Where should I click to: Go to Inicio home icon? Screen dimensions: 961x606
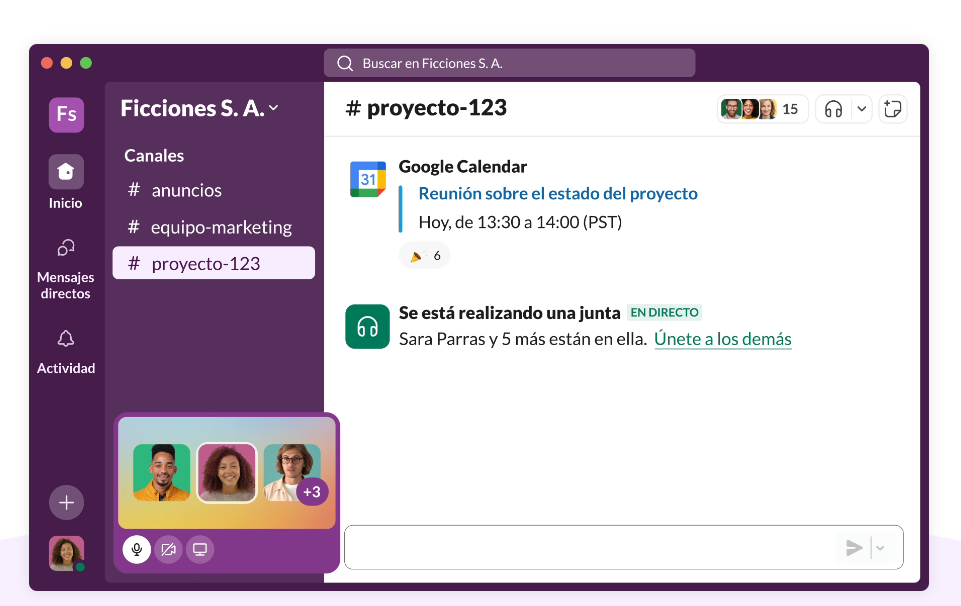[x=66, y=172]
